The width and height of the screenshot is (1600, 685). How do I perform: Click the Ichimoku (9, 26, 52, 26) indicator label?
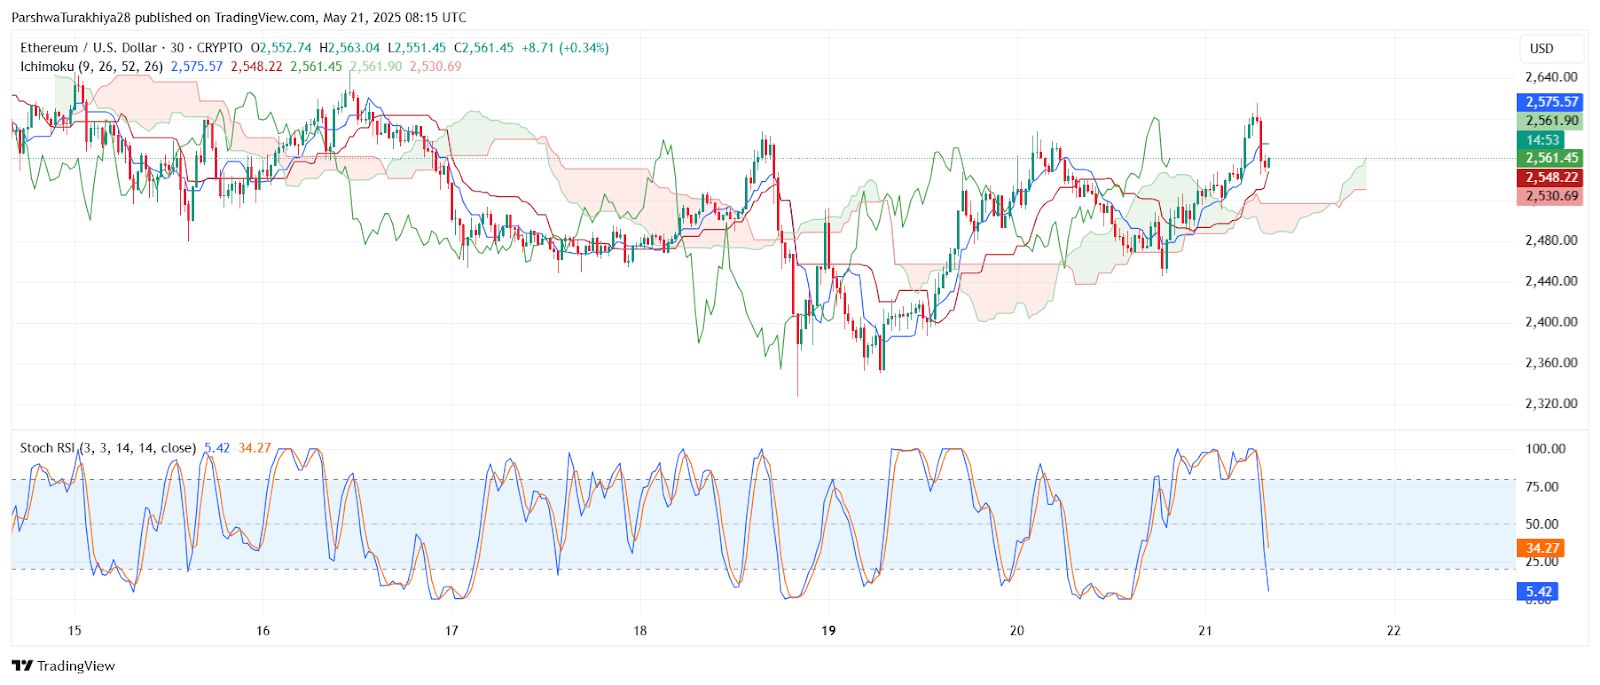pos(91,67)
